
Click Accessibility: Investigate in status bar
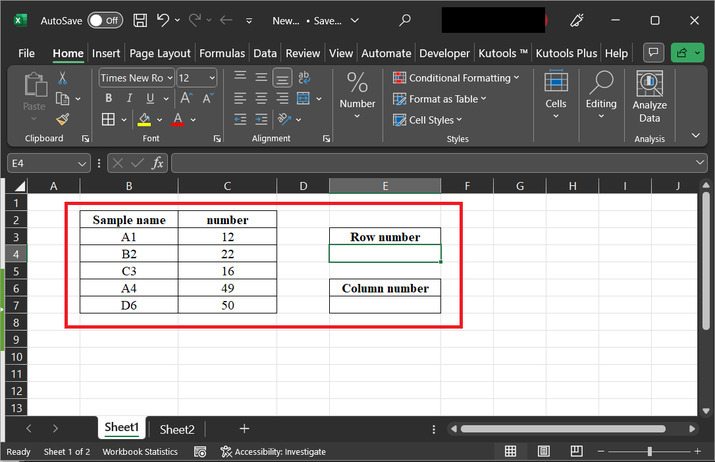point(272,452)
